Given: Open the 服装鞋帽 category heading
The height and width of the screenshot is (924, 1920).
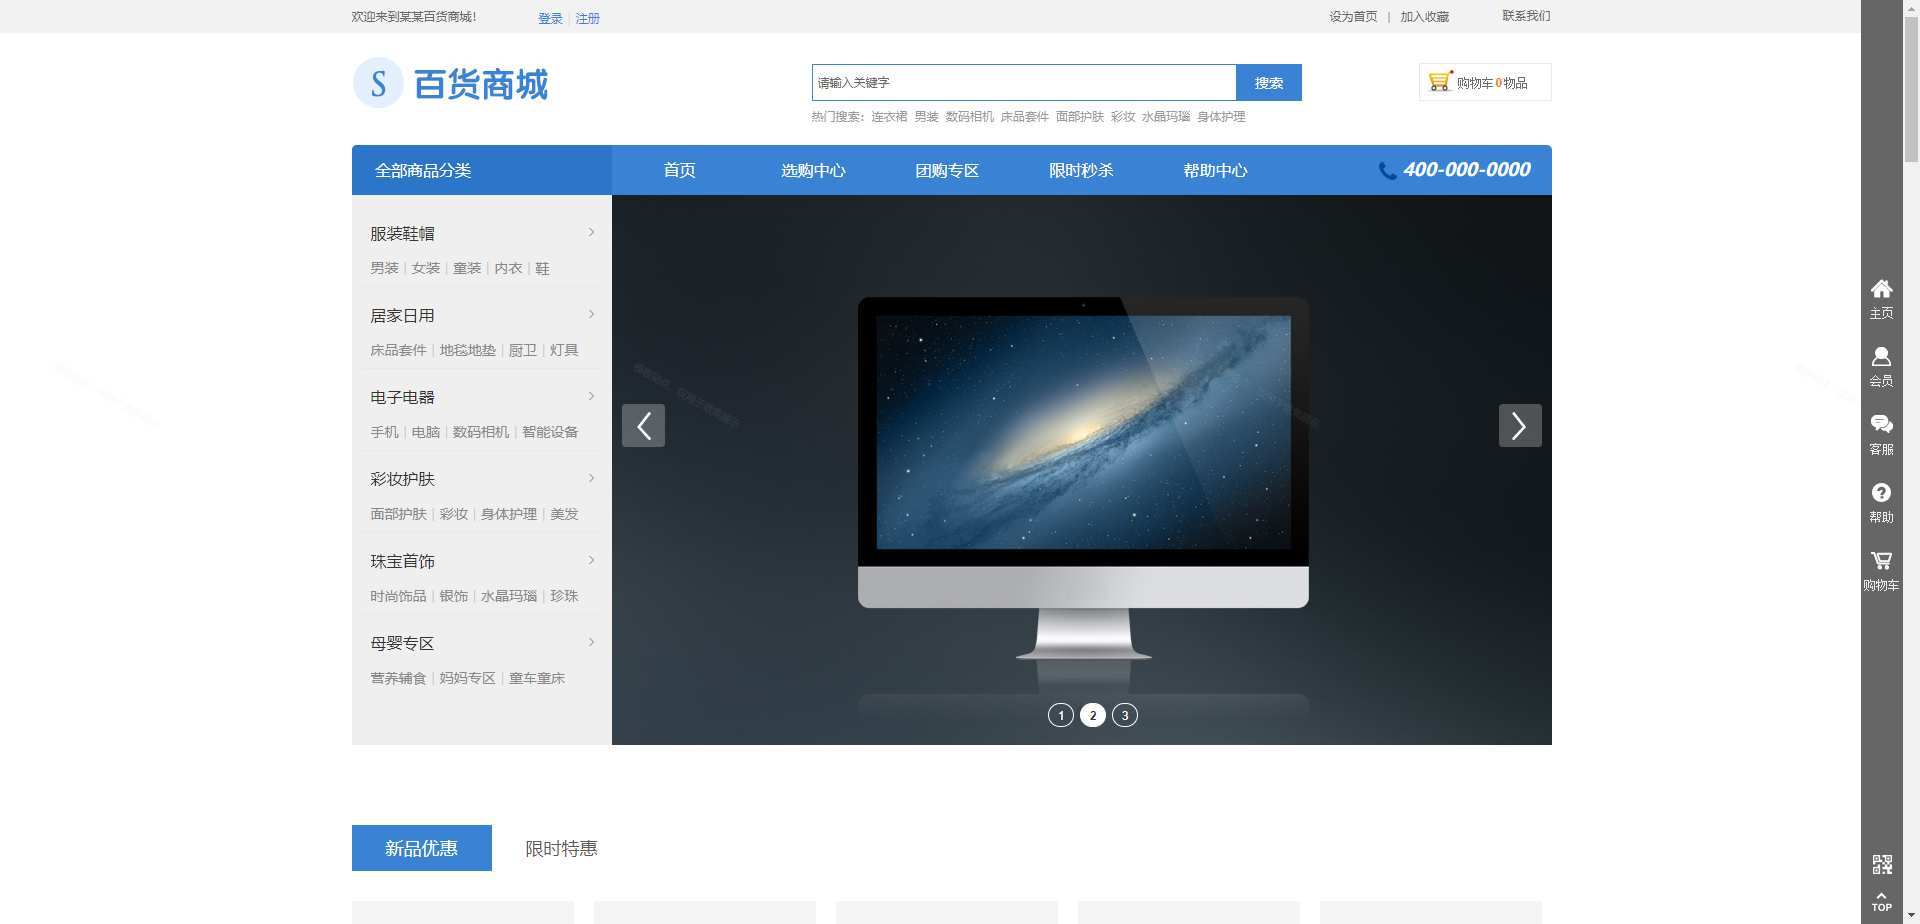Looking at the screenshot, I should point(402,234).
